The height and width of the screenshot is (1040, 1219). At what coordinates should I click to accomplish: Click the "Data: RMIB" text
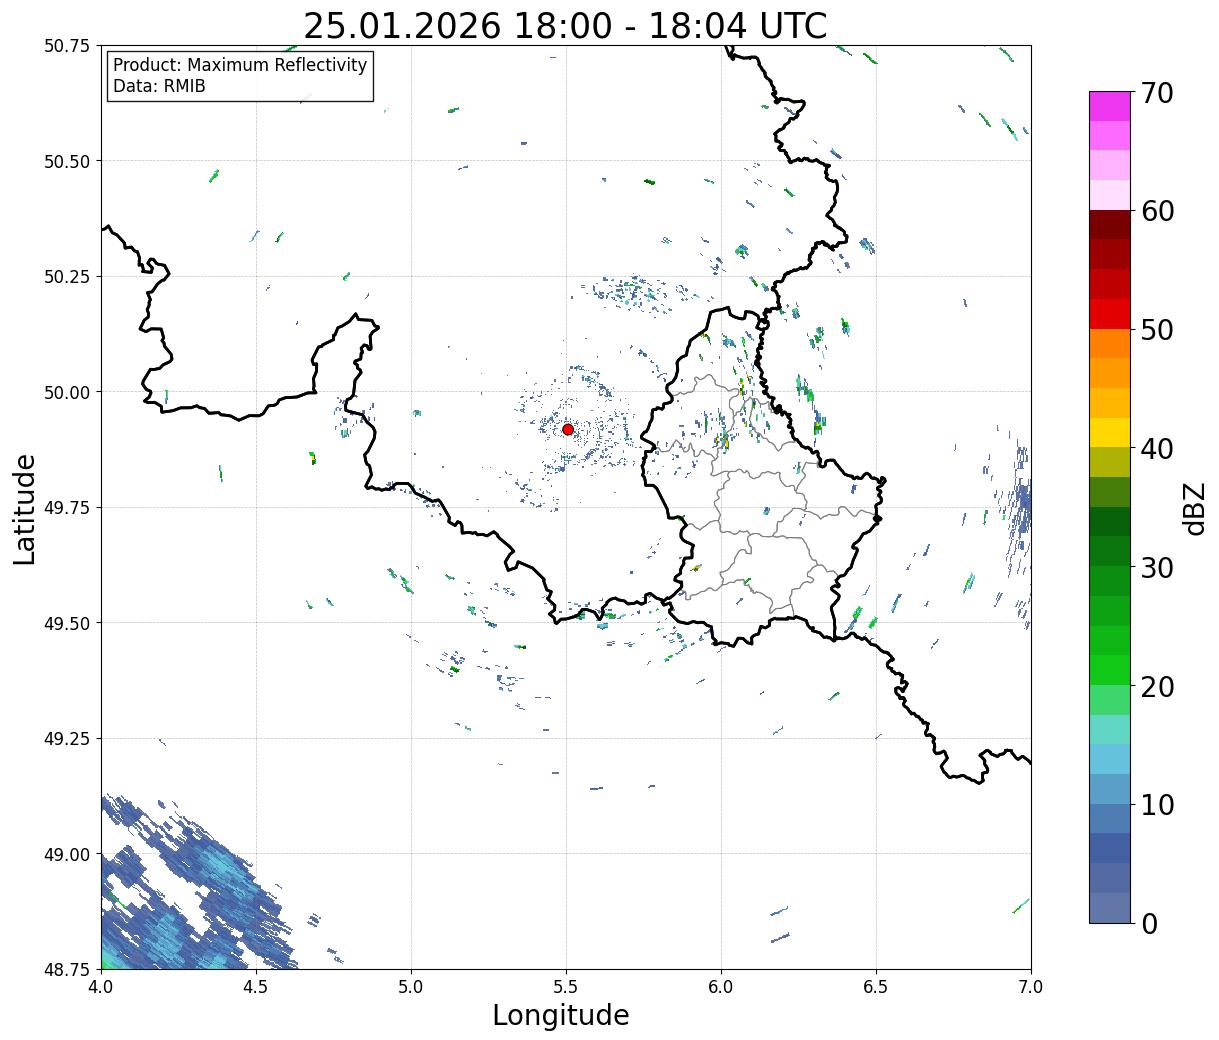click(159, 87)
